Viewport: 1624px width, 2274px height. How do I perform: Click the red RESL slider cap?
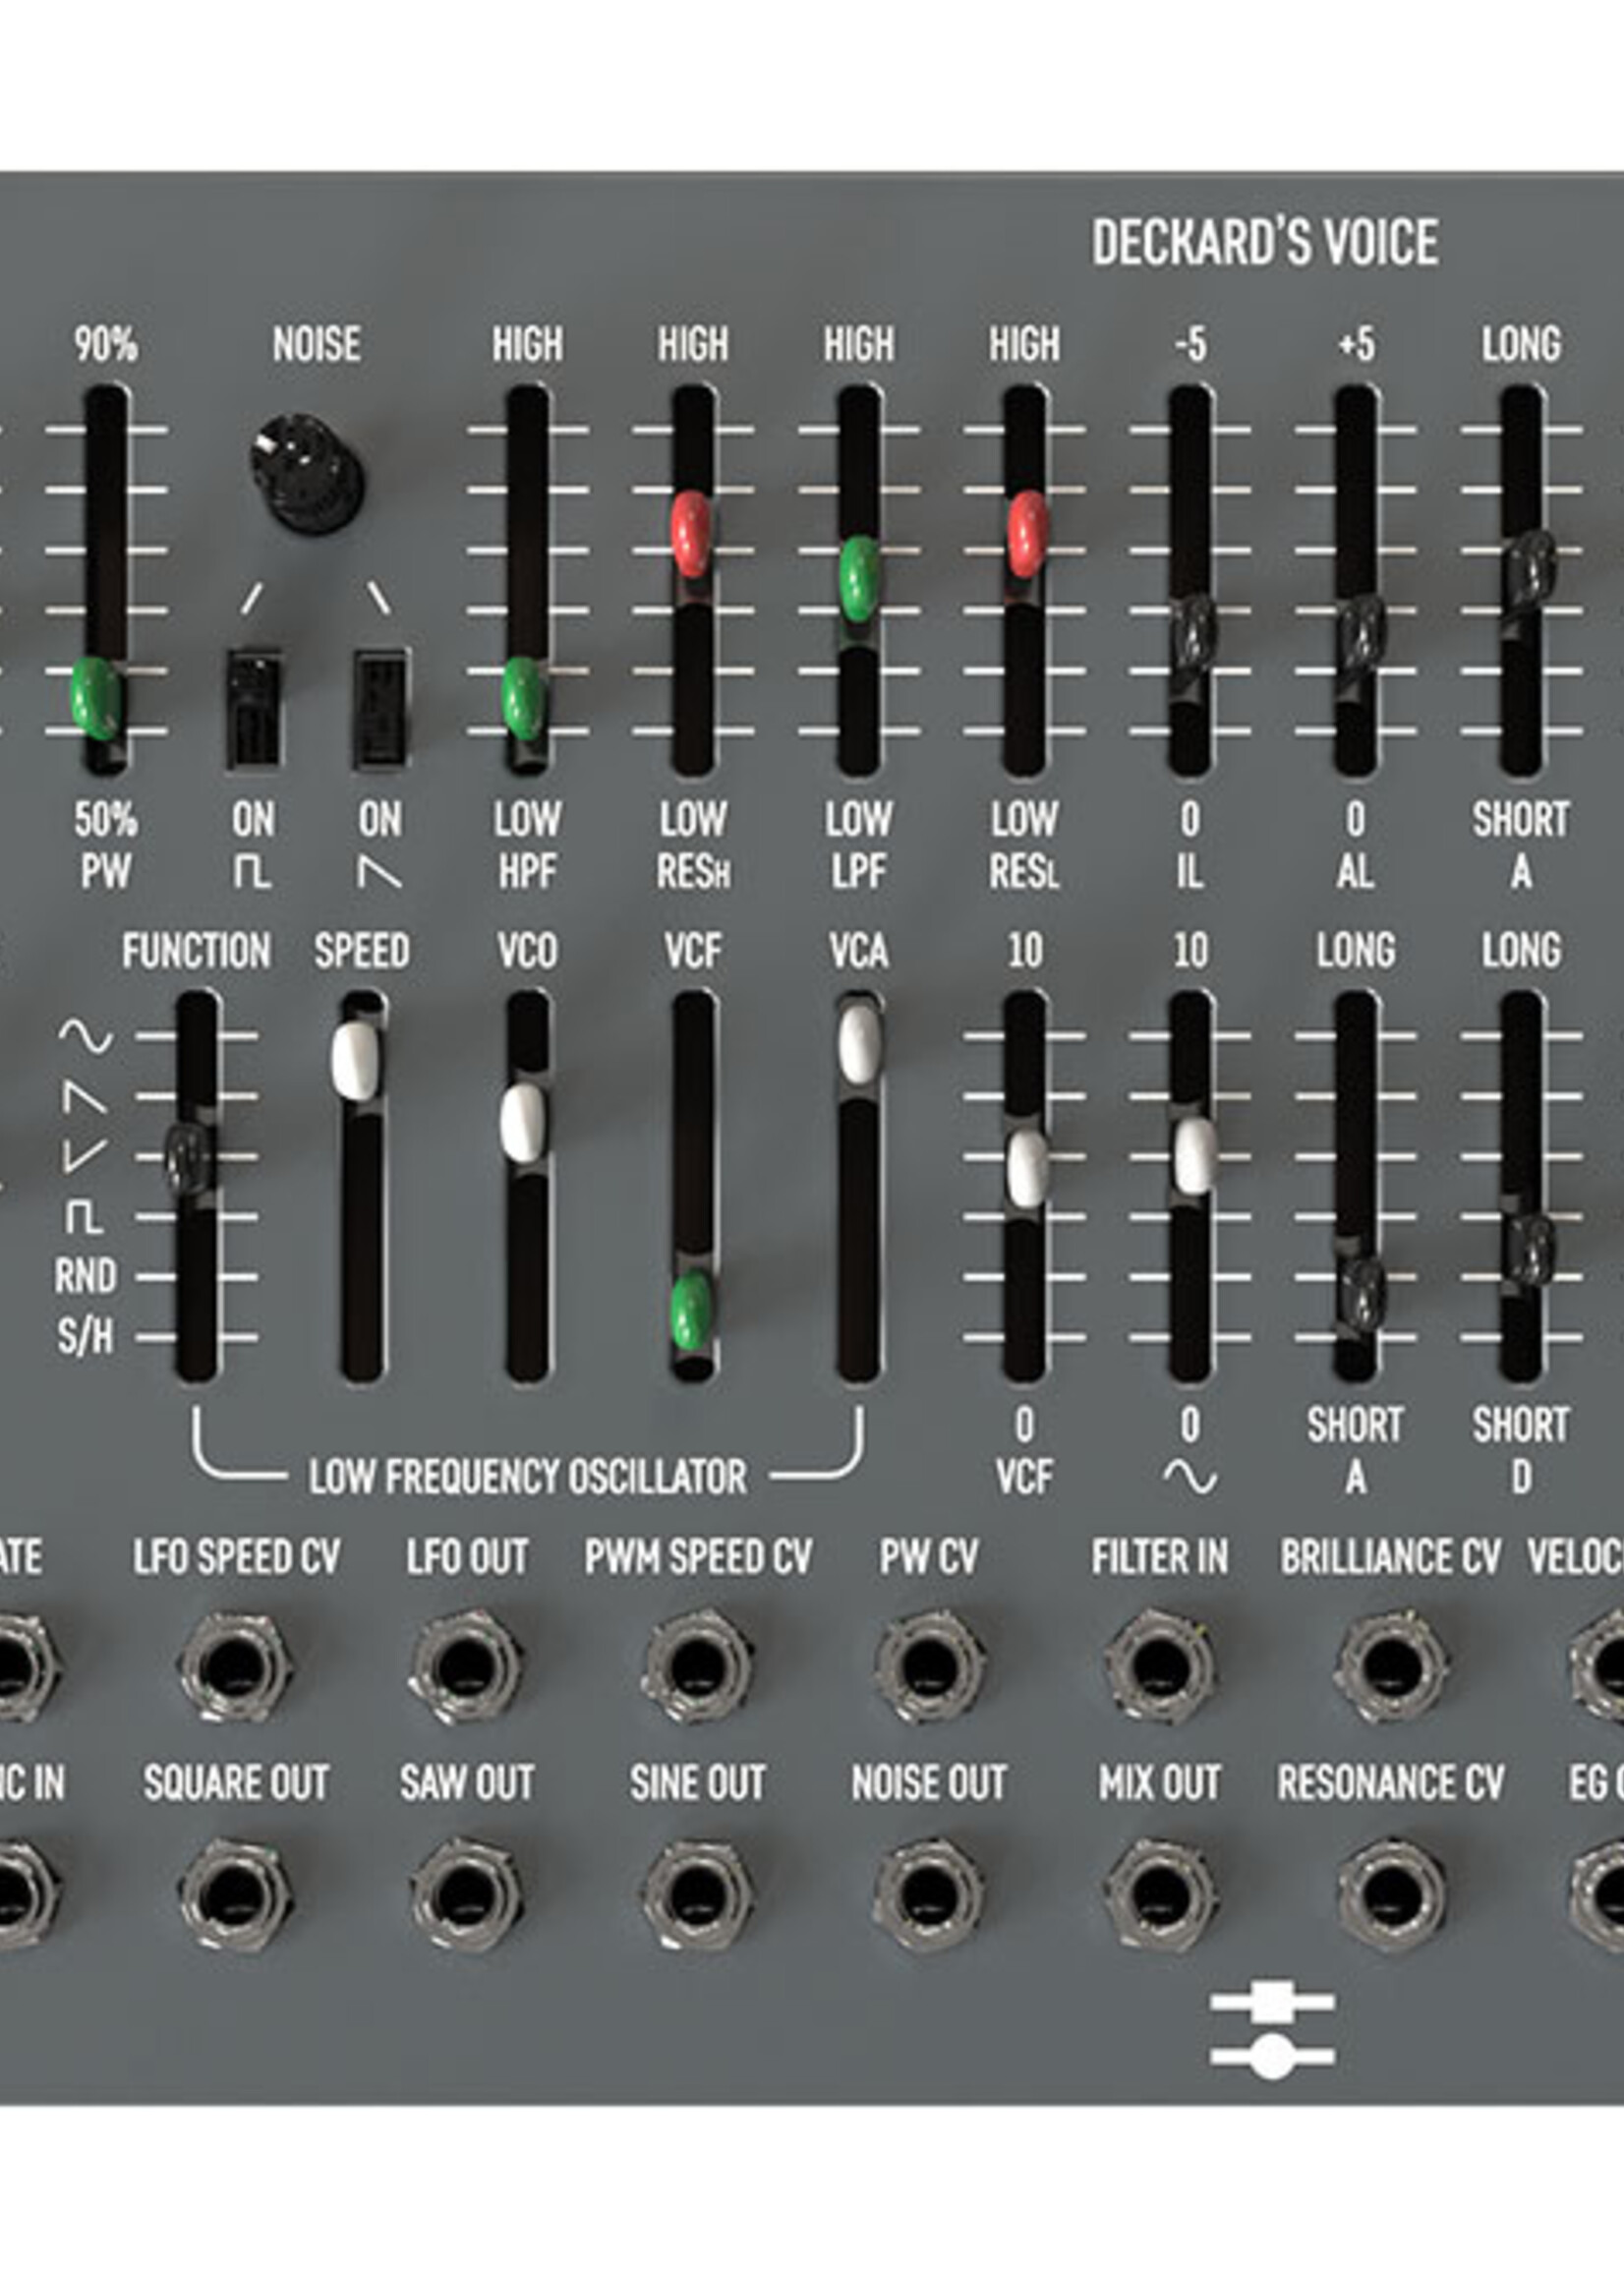pos(1027,534)
